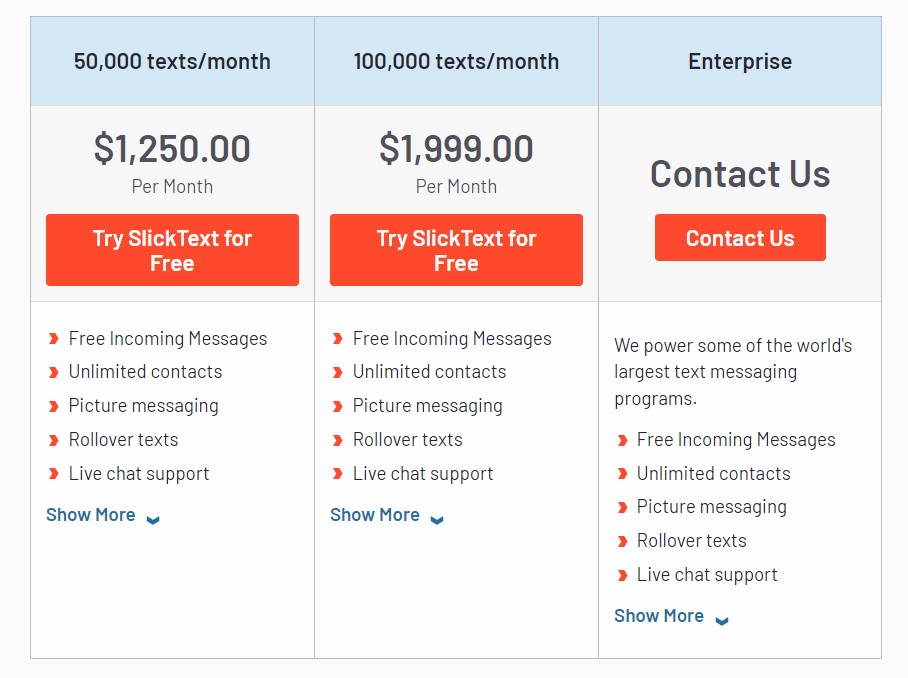Click the arrow icon beside Picture messaging
The height and width of the screenshot is (678, 908).
(x=54, y=406)
